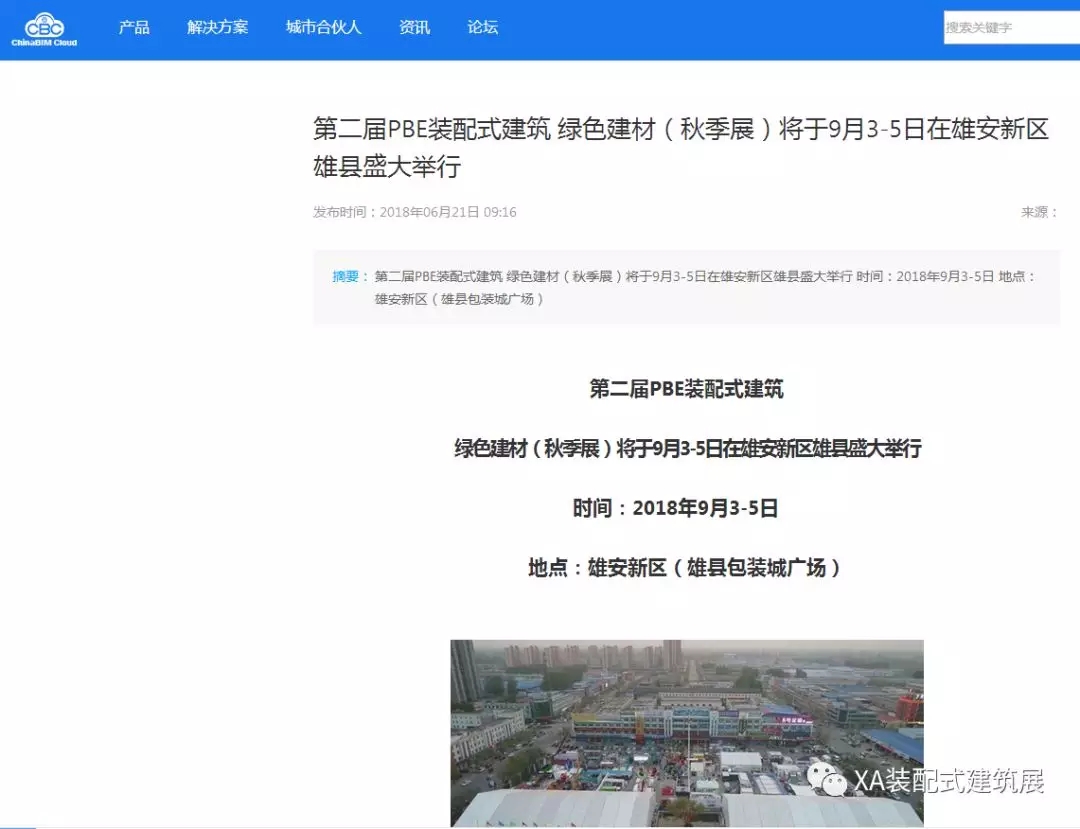
Task: Click the 发布时间 2018年06月21日 timestamp
Action: pos(415,212)
